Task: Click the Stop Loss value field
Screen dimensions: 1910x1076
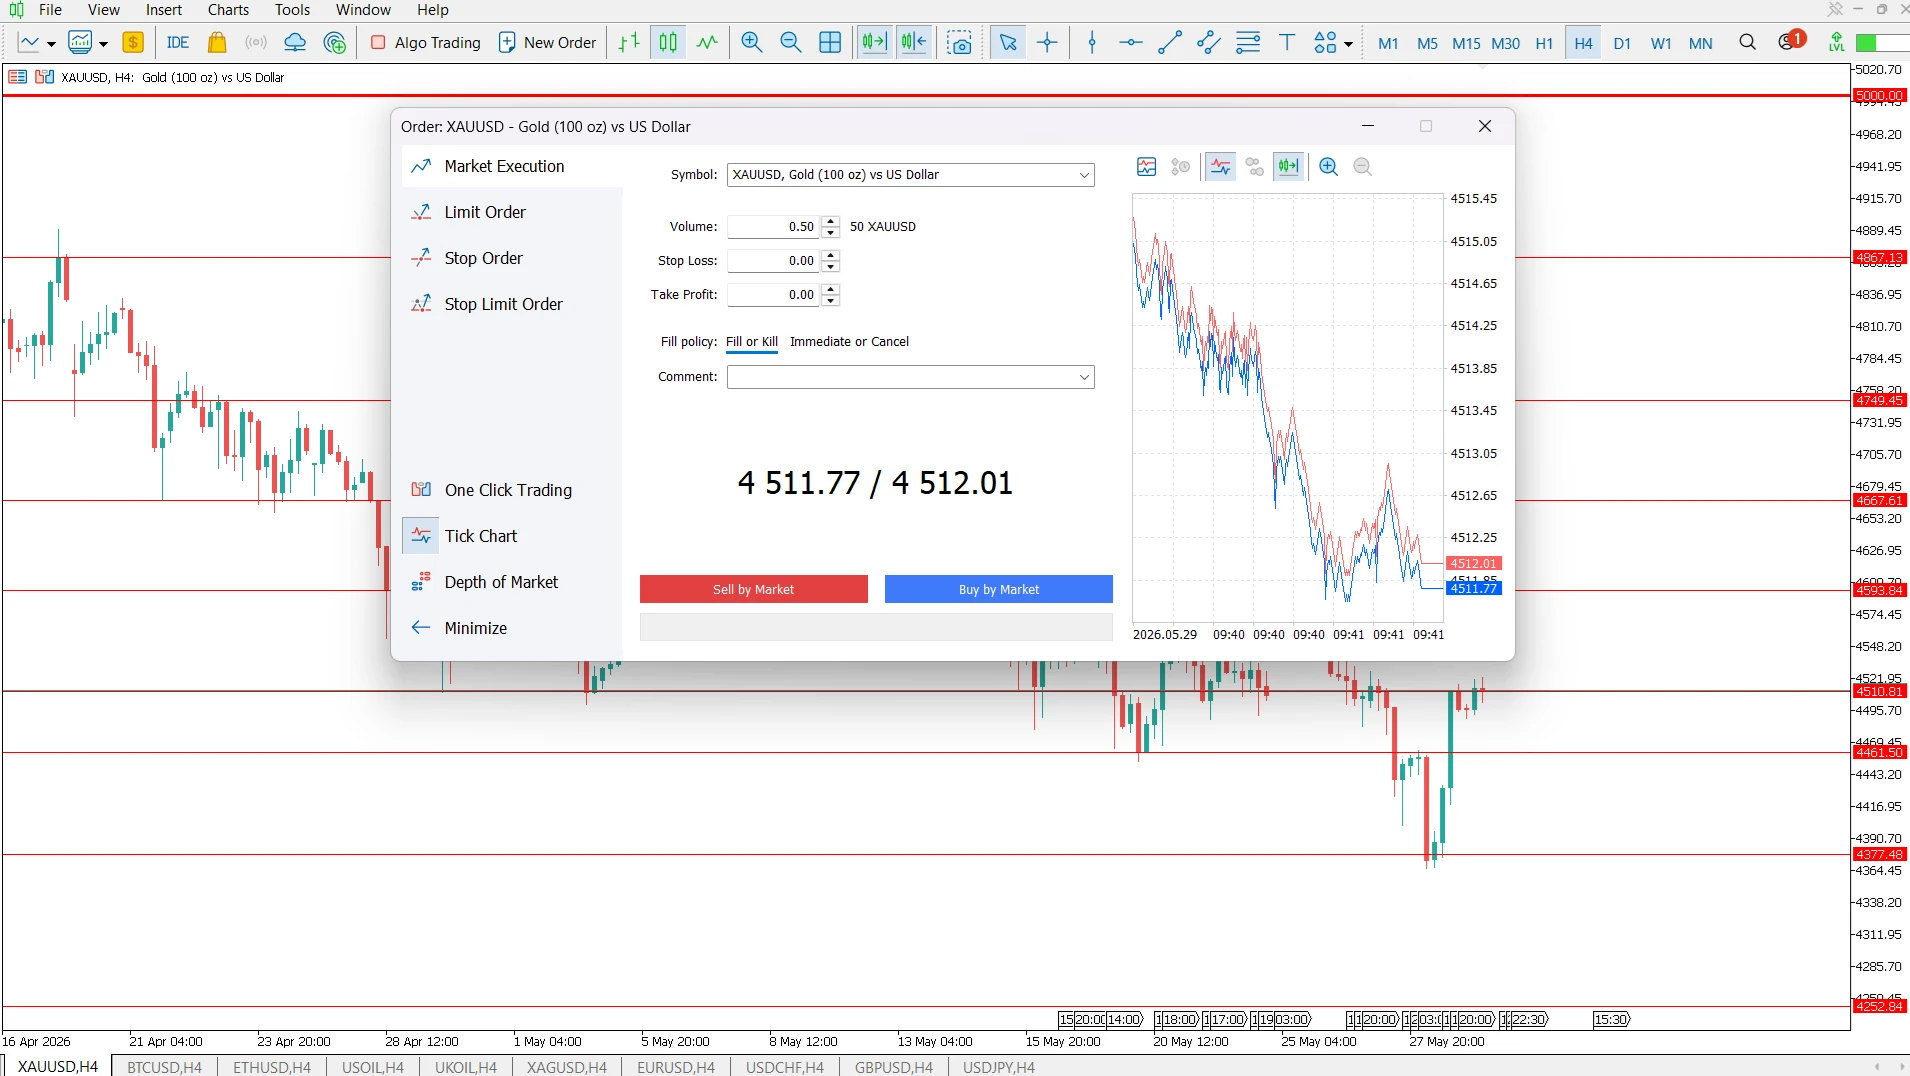Action: pyautogui.click(x=774, y=261)
